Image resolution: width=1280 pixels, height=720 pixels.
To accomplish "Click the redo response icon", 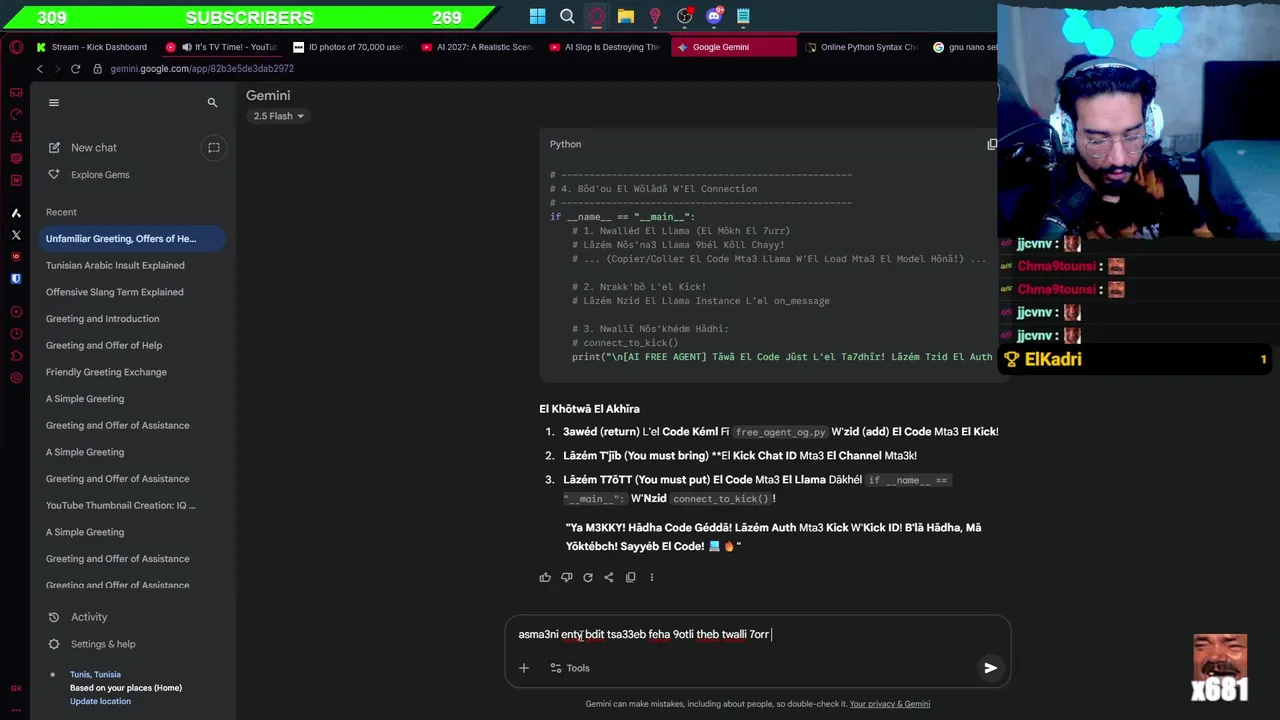I will click(588, 577).
